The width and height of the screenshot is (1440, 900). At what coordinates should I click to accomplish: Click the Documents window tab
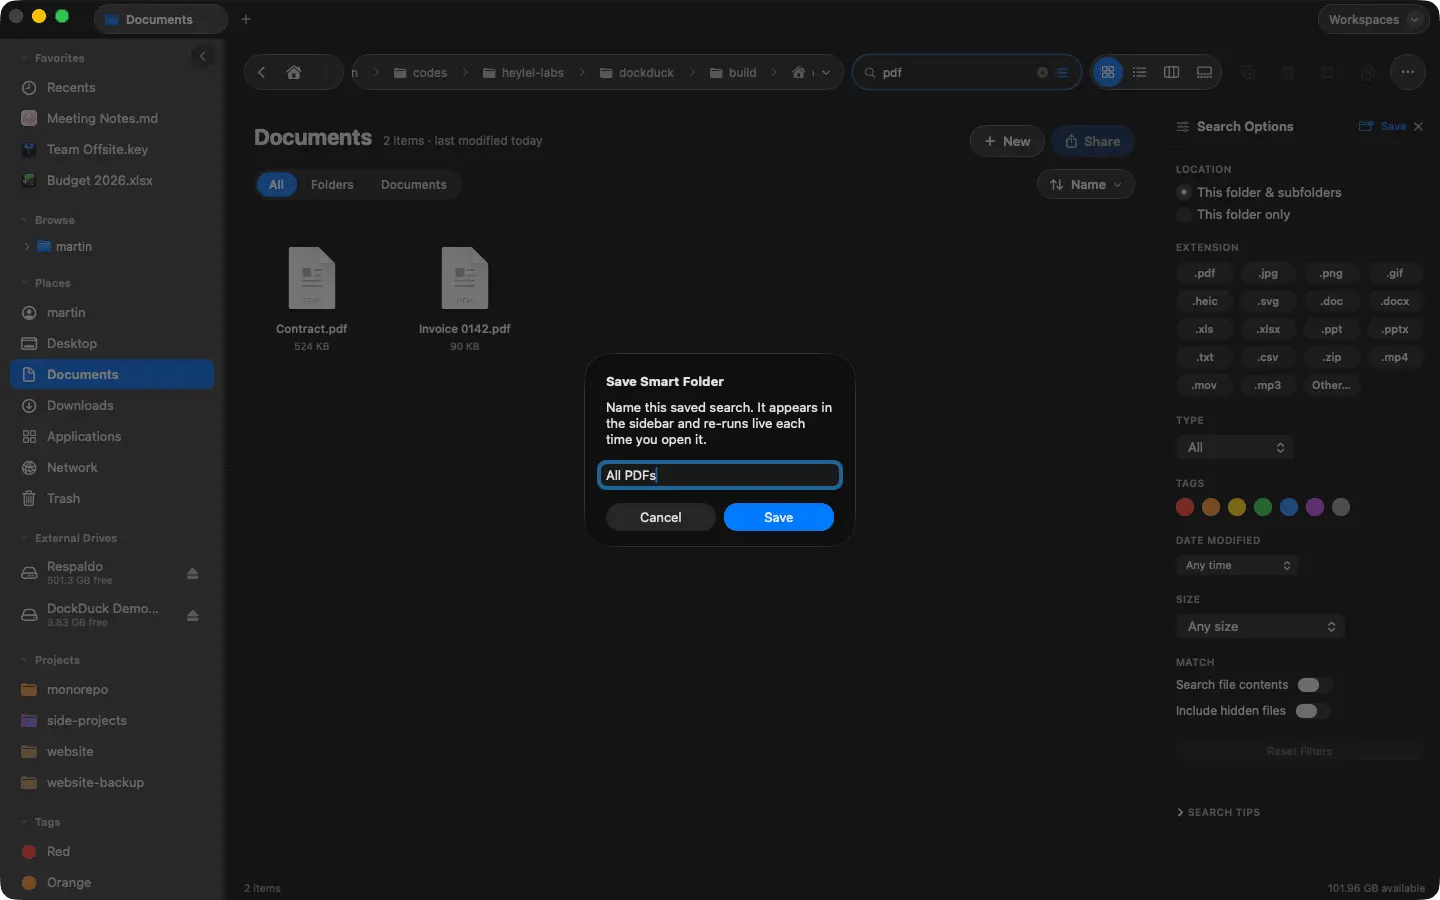coord(160,19)
